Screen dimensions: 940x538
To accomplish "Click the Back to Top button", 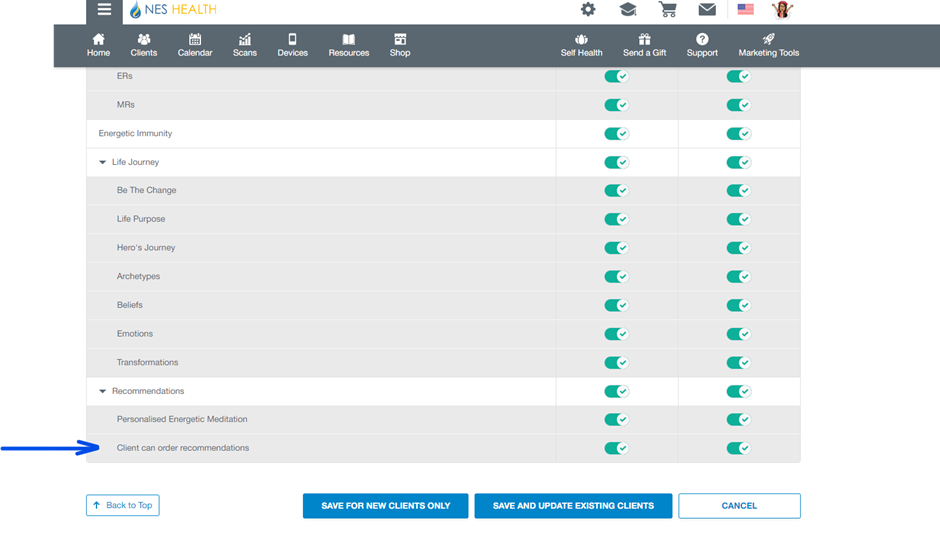I will point(122,506).
